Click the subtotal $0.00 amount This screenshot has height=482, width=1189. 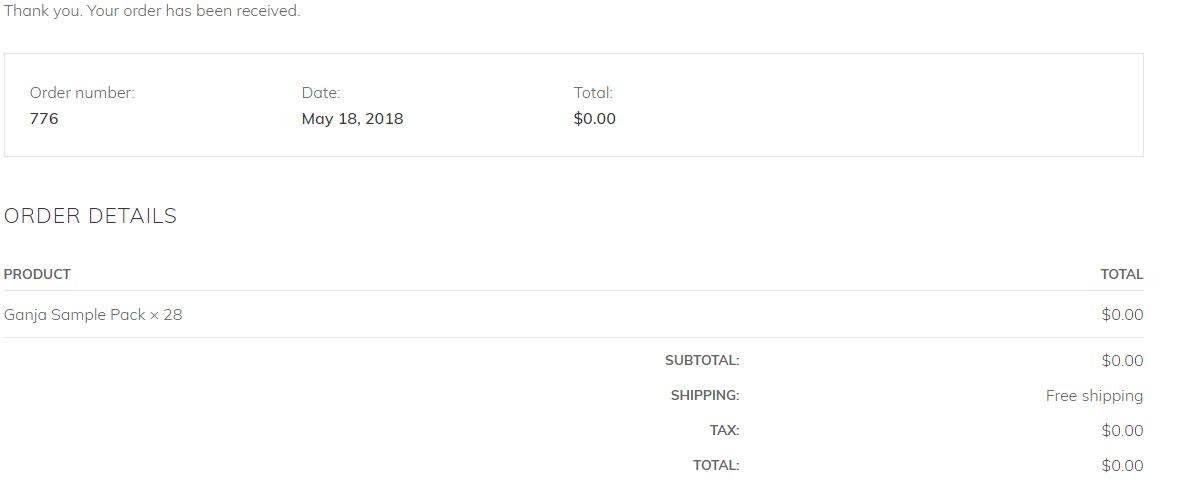pos(1122,361)
